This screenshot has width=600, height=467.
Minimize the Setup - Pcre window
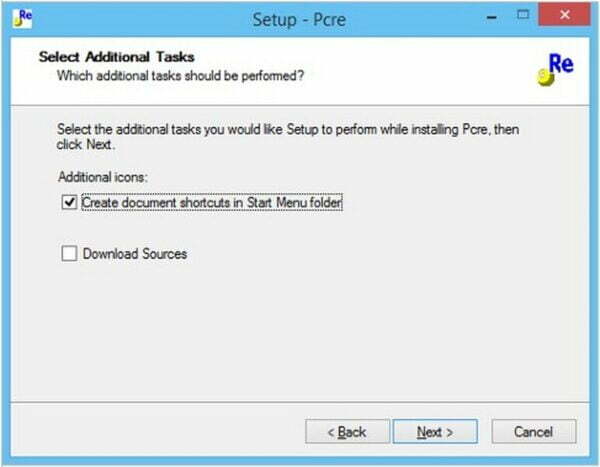(492, 17)
